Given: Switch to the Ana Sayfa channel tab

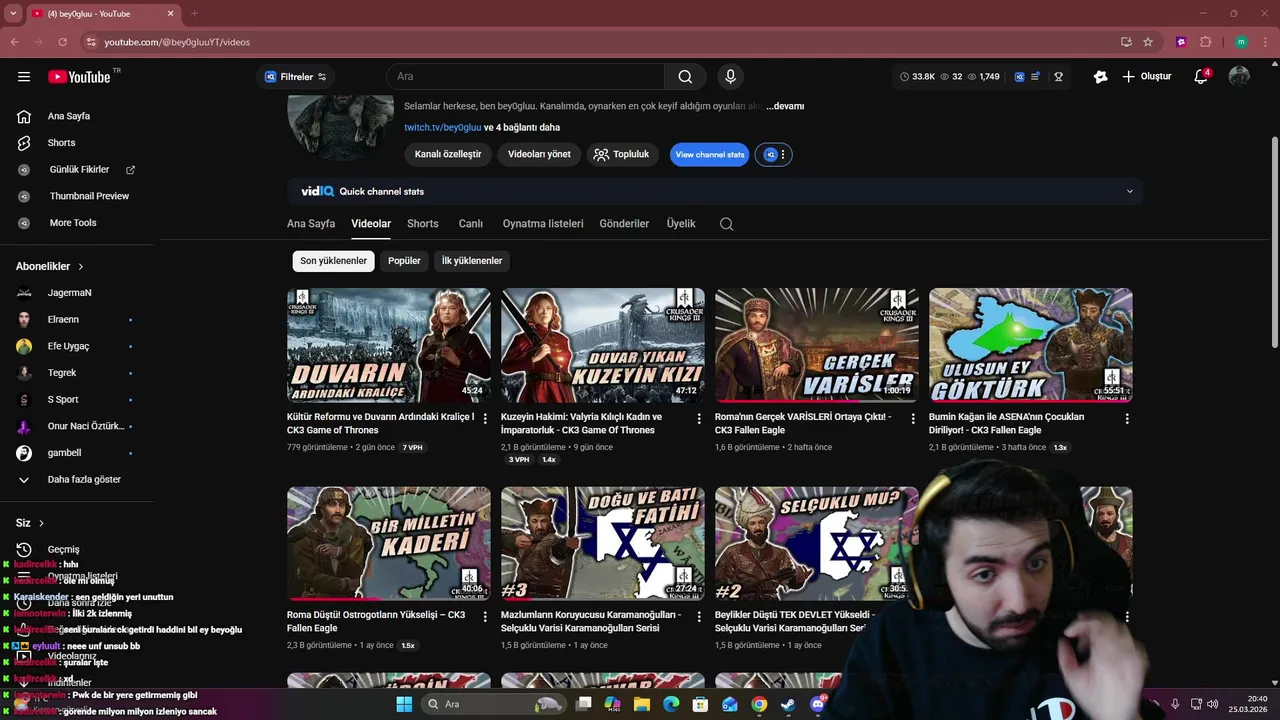Looking at the screenshot, I should tap(311, 224).
